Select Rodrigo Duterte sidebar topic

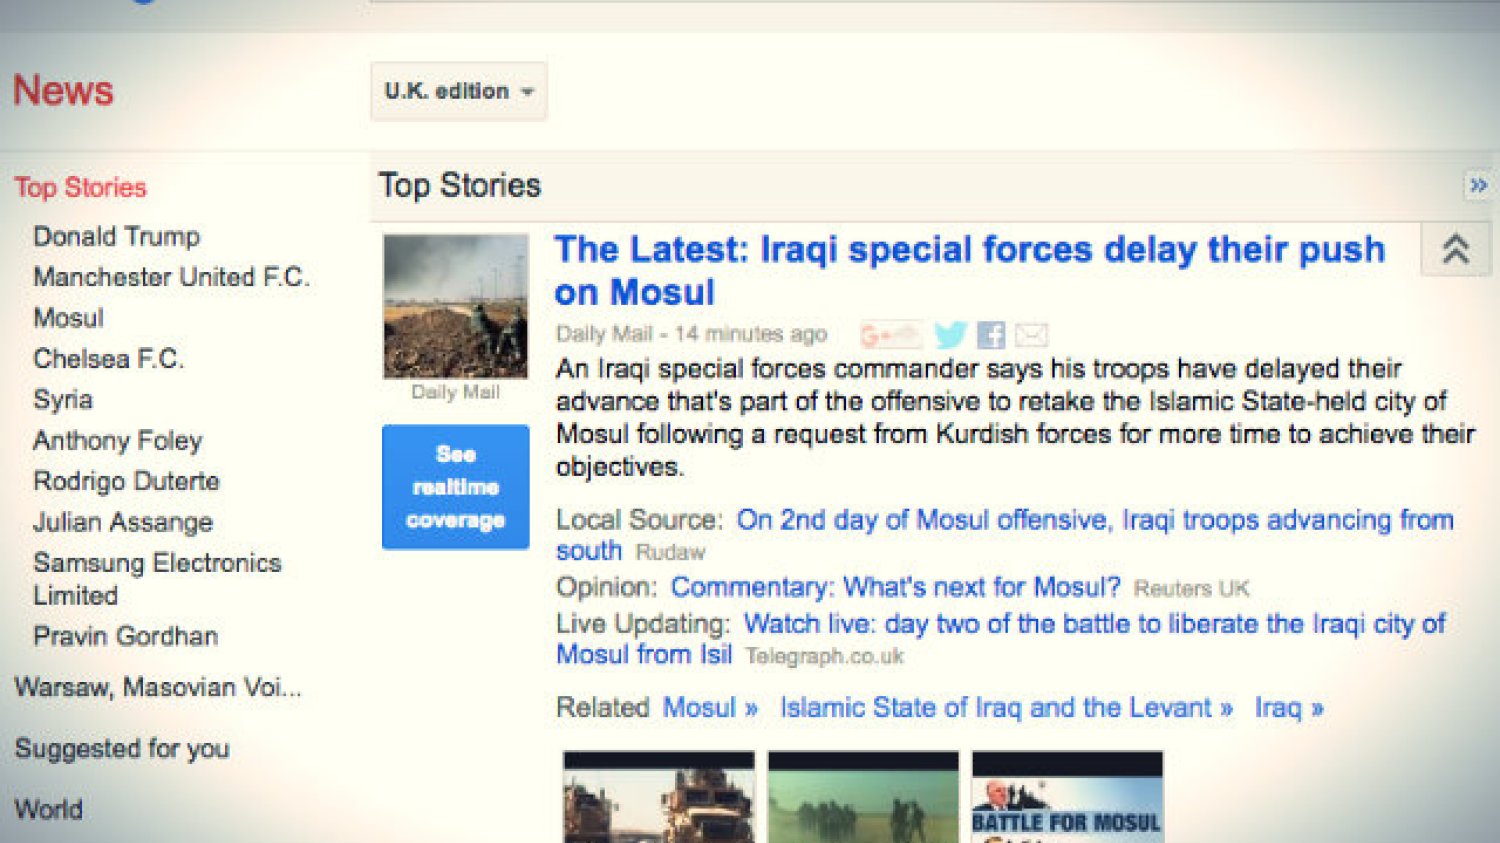click(126, 481)
